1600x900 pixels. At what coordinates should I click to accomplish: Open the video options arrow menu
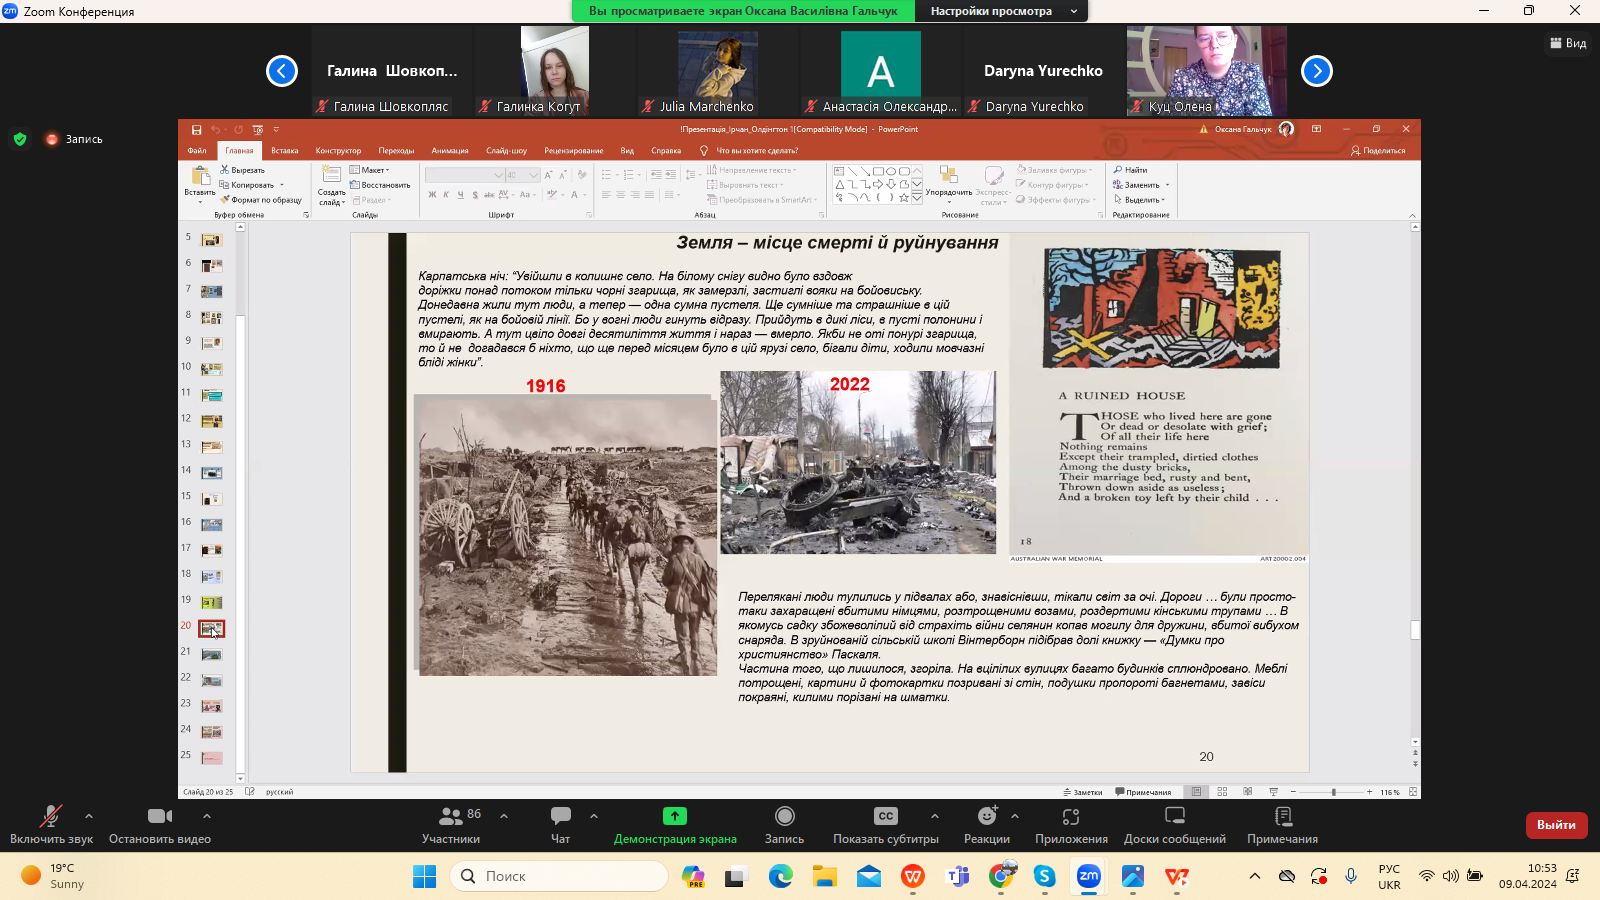coord(207,816)
